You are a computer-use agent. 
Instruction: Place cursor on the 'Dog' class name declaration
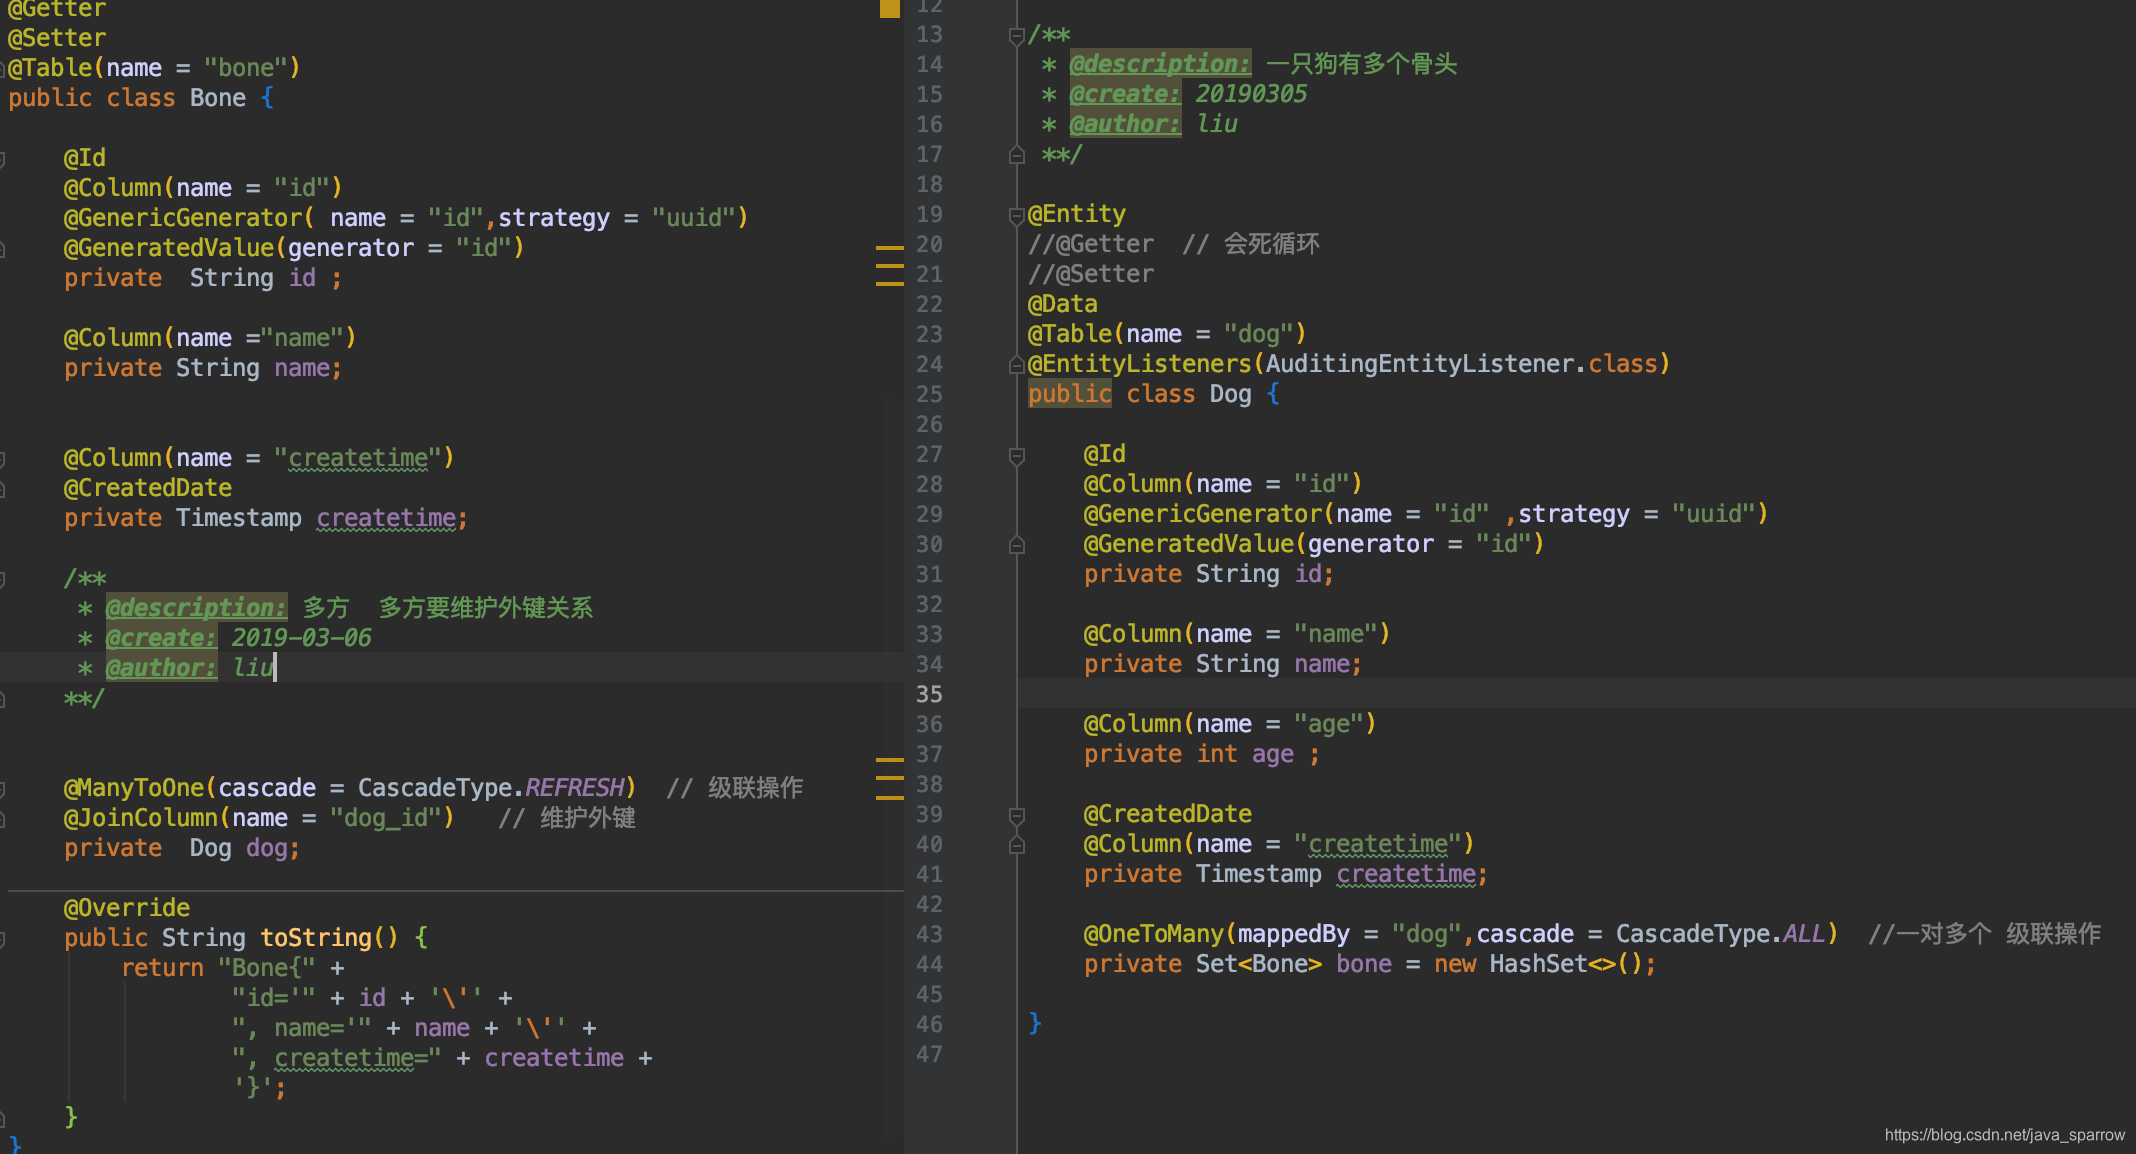pos(1230,394)
